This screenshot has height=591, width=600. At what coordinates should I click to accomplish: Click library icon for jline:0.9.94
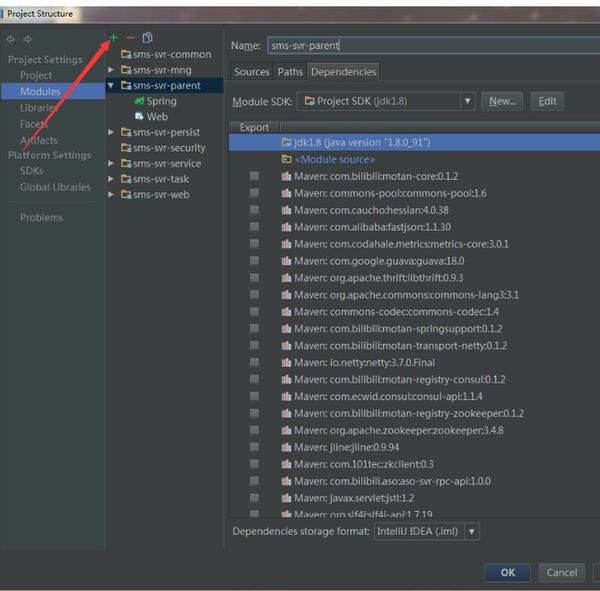tap(286, 447)
